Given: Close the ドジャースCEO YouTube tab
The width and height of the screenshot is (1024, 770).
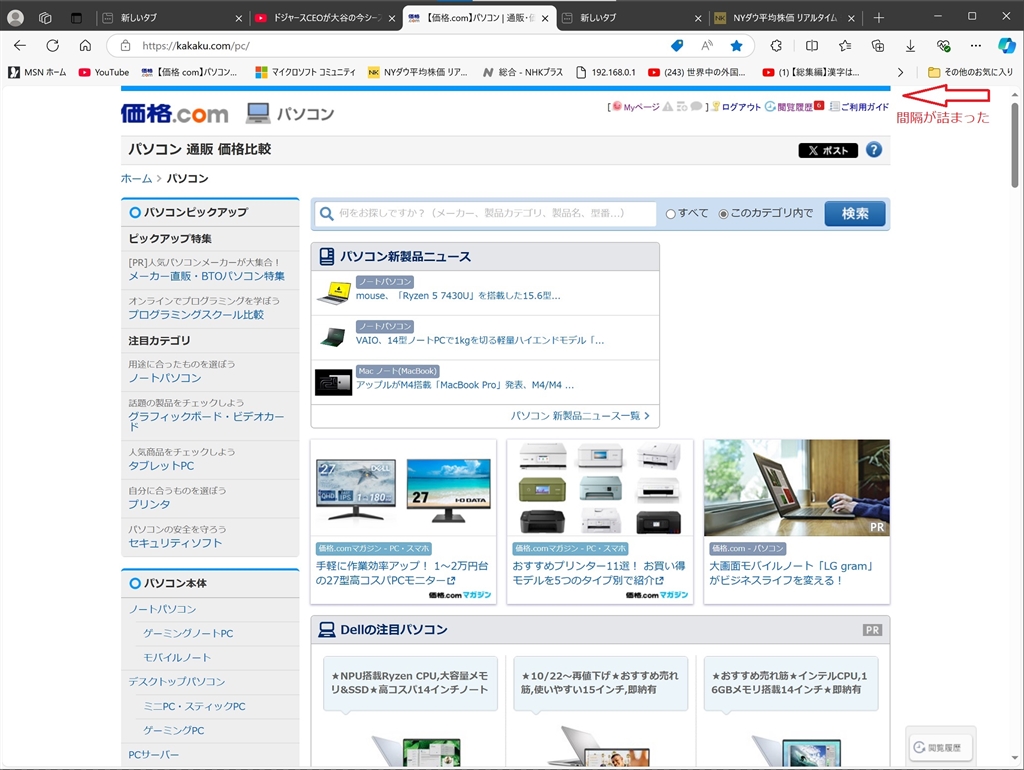Looking at the screenshot, I should (x=392, y=18).
